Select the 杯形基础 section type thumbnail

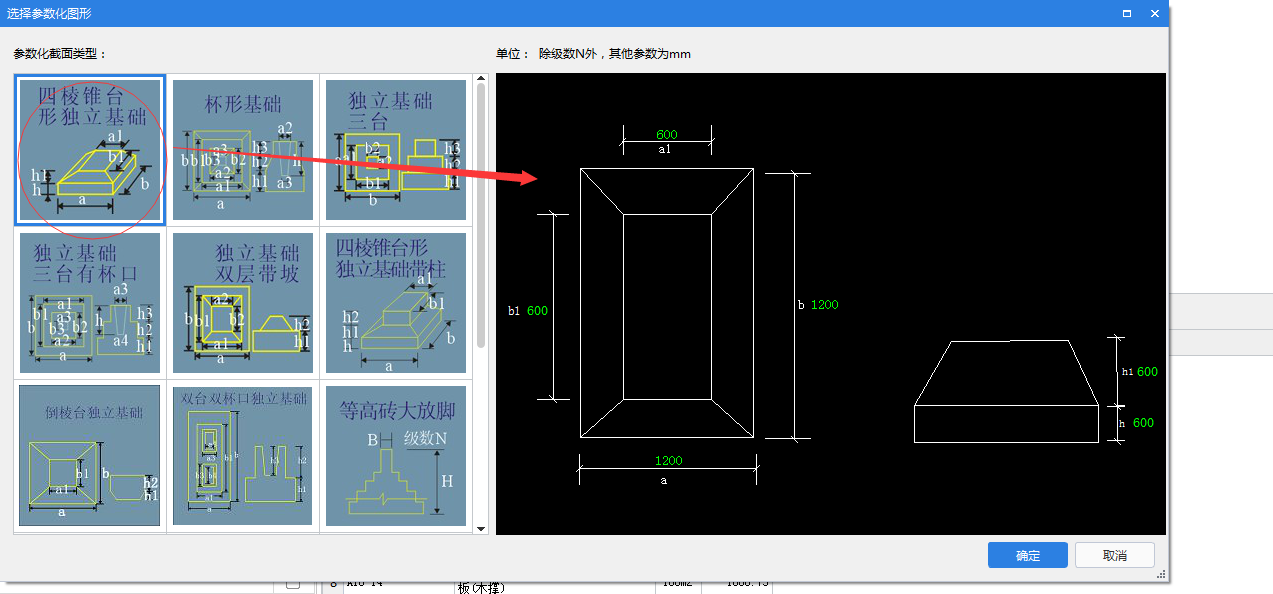point(243,150)
